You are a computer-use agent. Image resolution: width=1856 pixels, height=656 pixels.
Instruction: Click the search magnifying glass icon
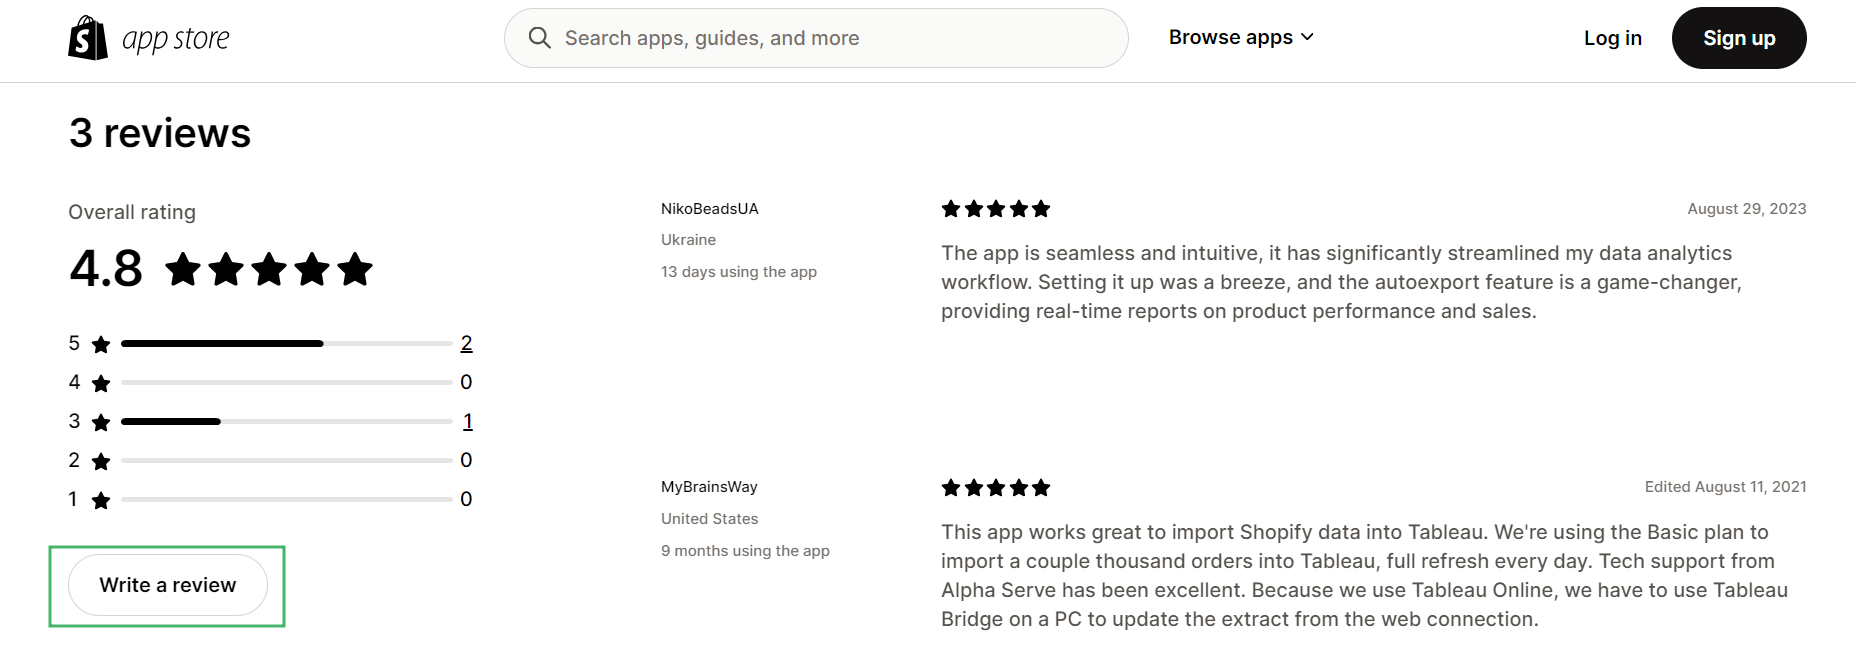click(540, 38)
